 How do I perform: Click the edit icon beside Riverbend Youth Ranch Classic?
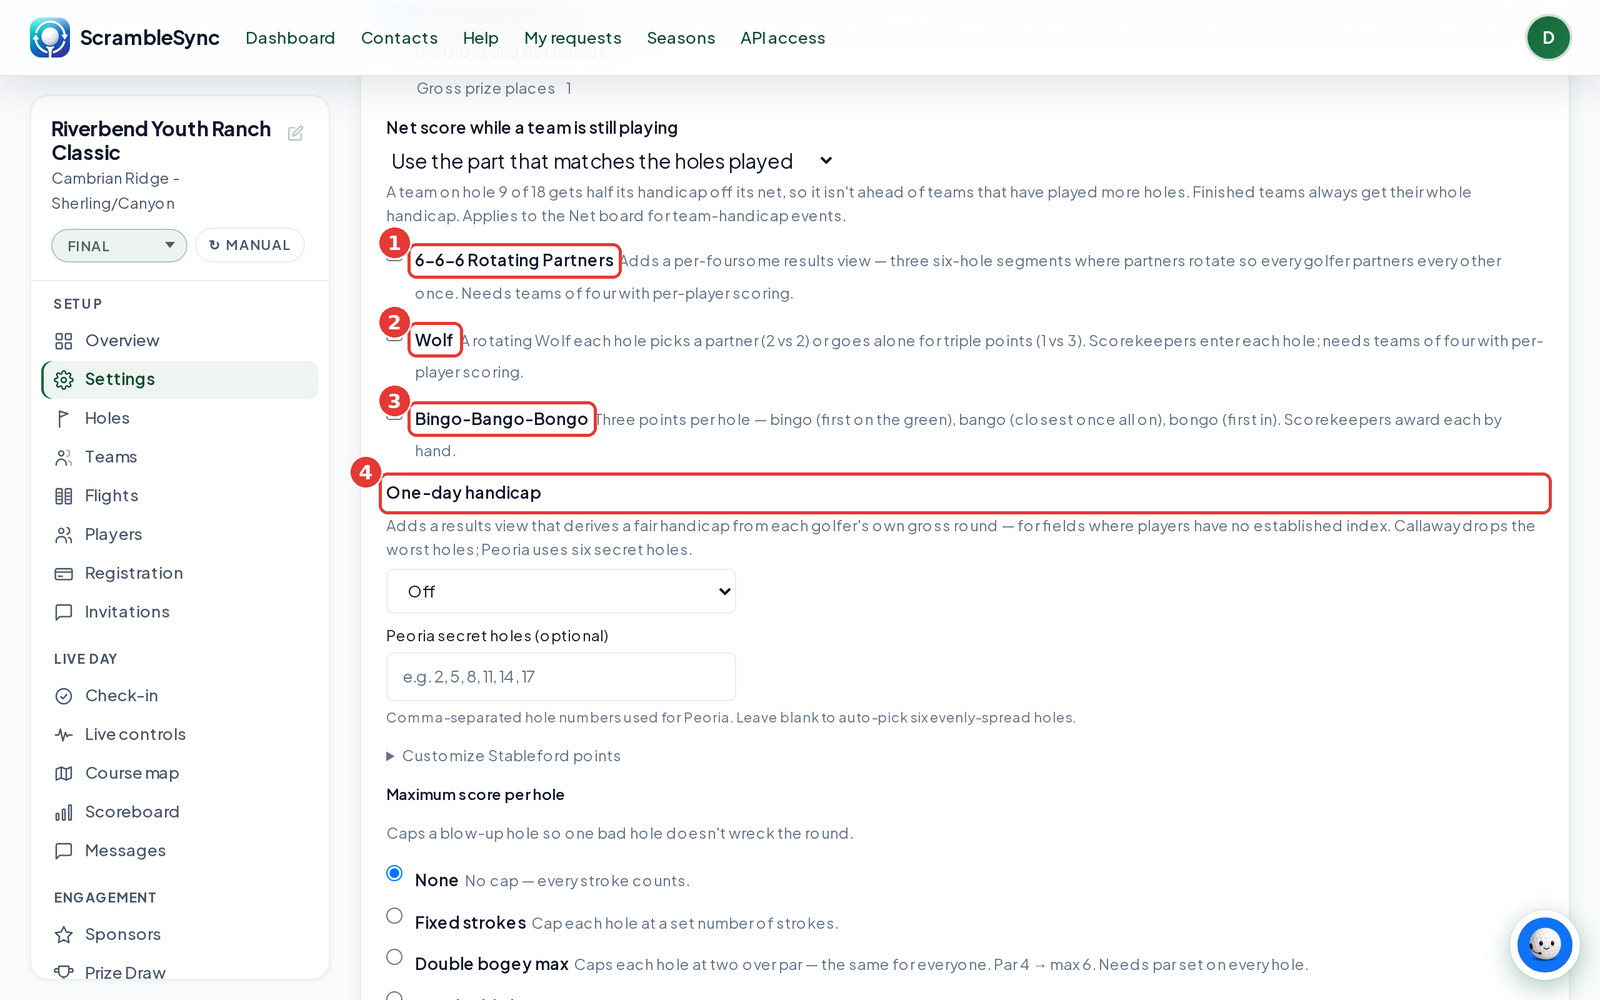[295, 133]
